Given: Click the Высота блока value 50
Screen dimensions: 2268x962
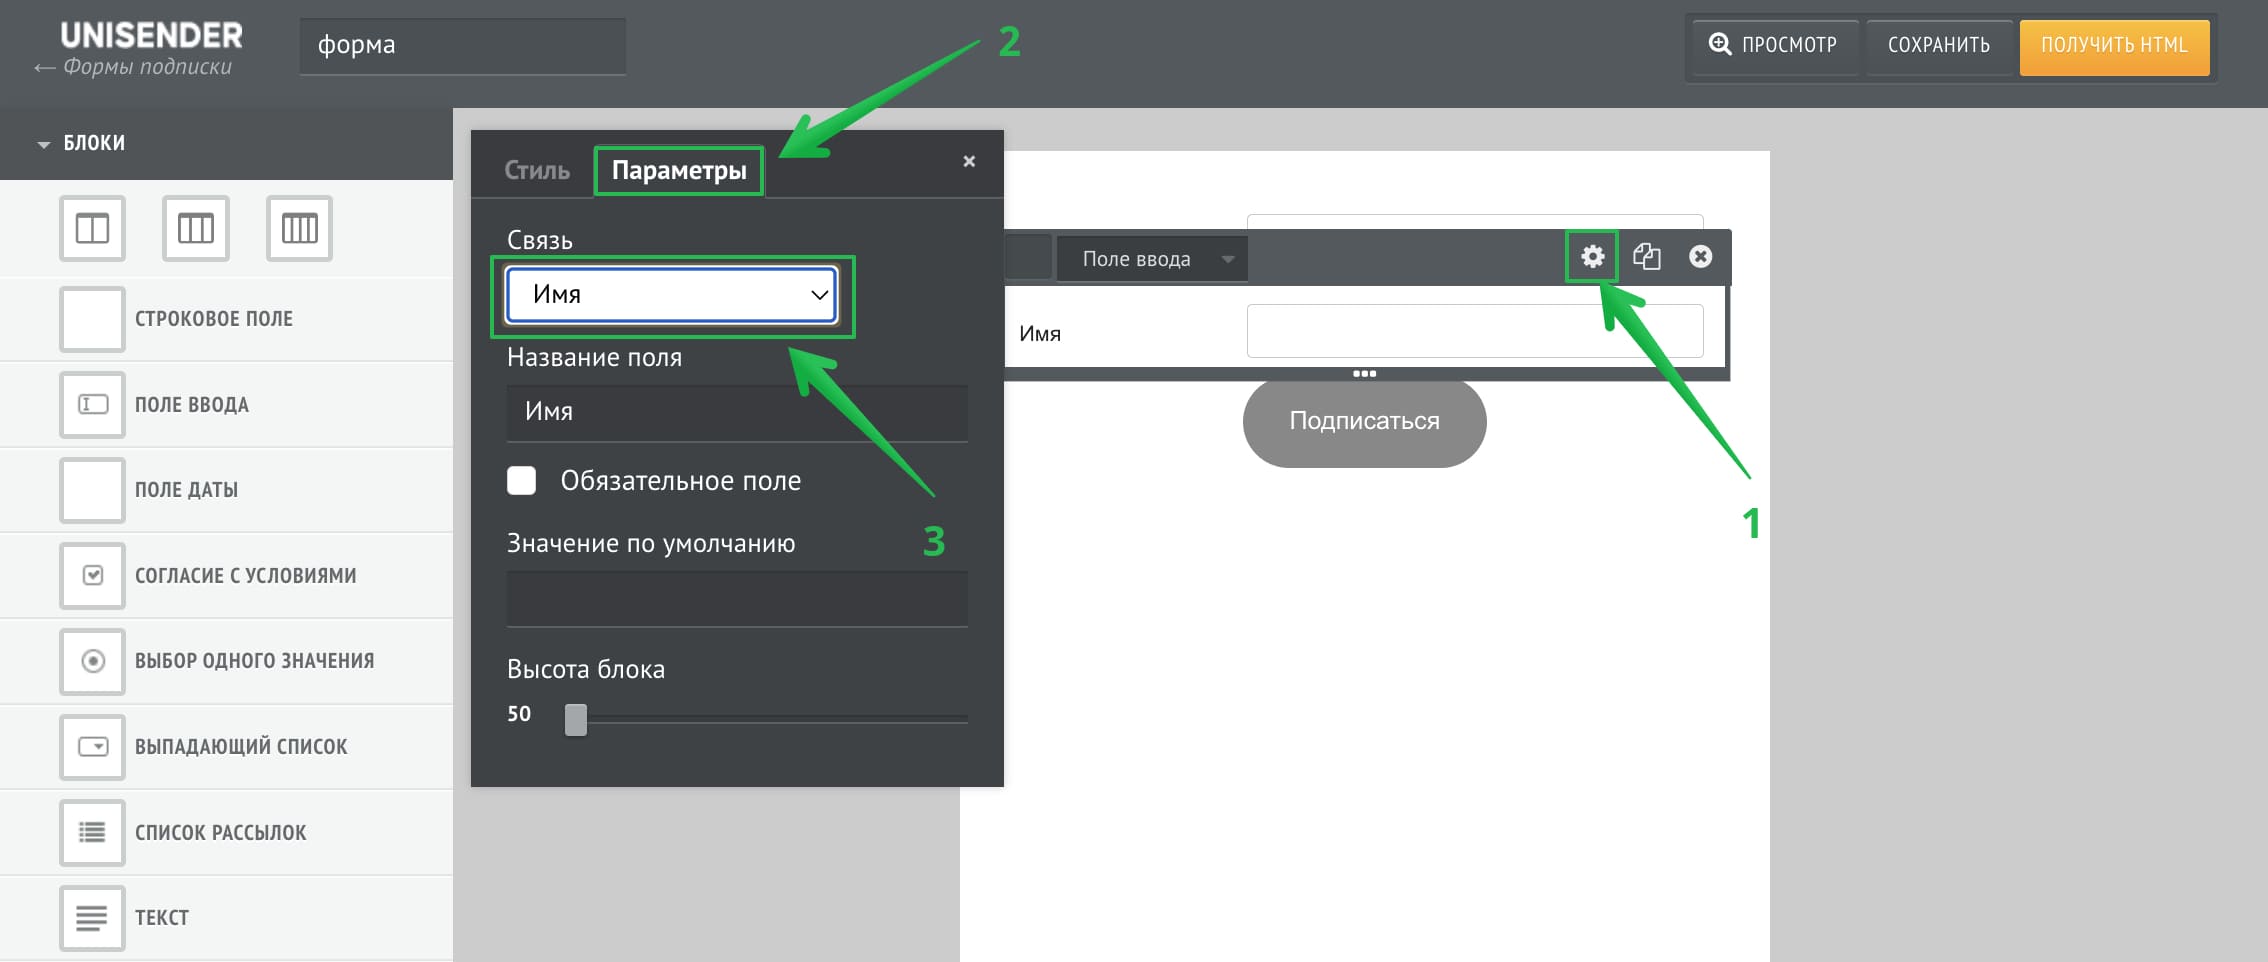Looking at the screenshot, I should coord(519,714).
